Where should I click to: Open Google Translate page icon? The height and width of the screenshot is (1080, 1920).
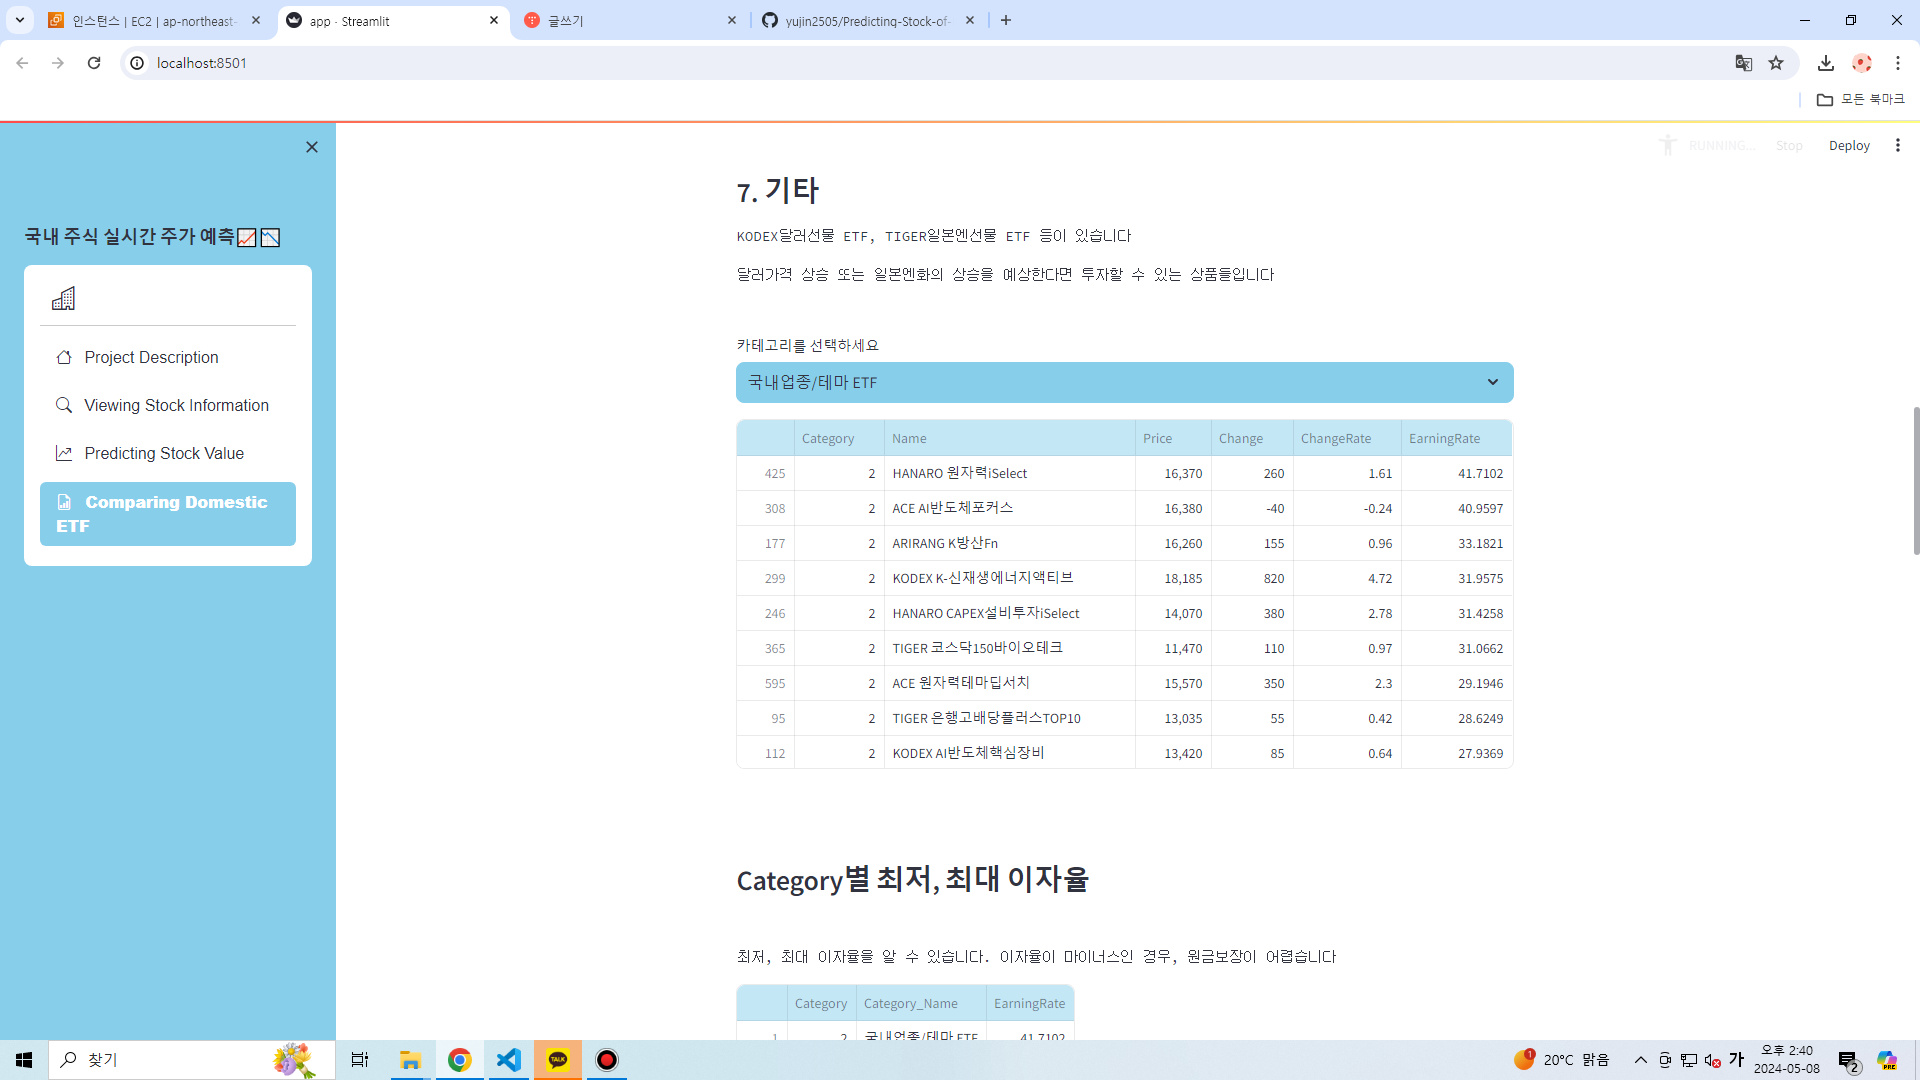coord(1744,63)
